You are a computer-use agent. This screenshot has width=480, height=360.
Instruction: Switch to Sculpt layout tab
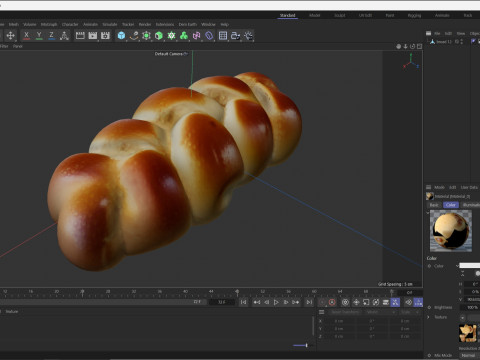pos(340,15)
